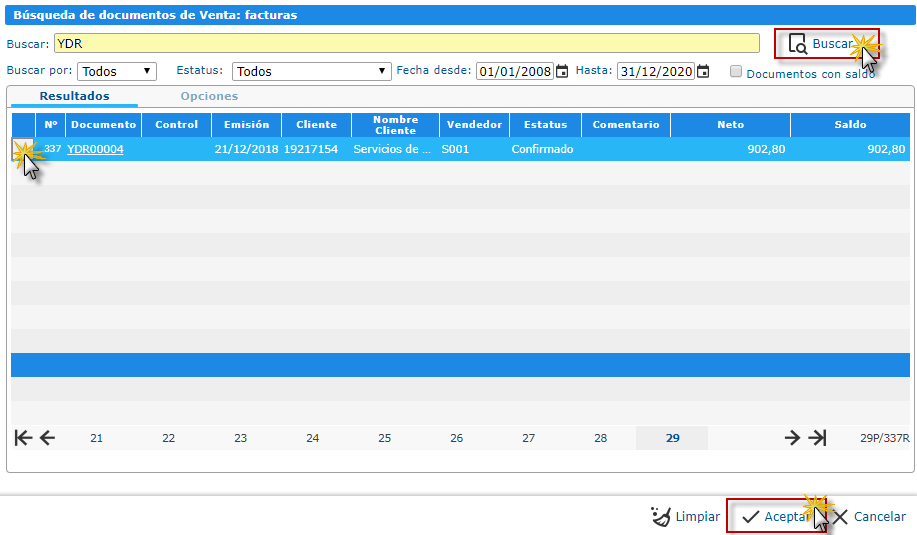Switch to the Opciones tab

[x=209, y=96]
